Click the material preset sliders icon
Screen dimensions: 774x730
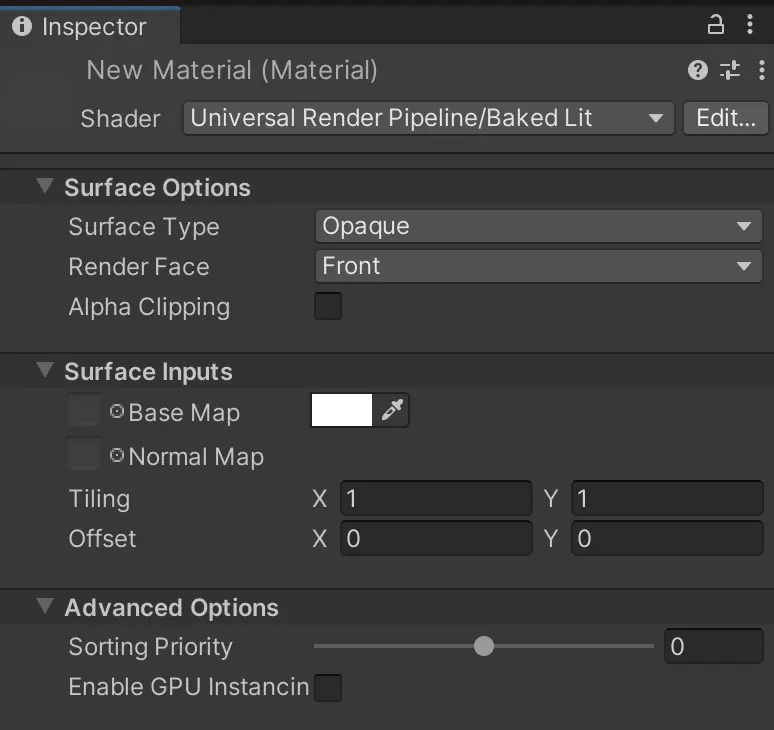pyautogui.click(x=730, y=70)
